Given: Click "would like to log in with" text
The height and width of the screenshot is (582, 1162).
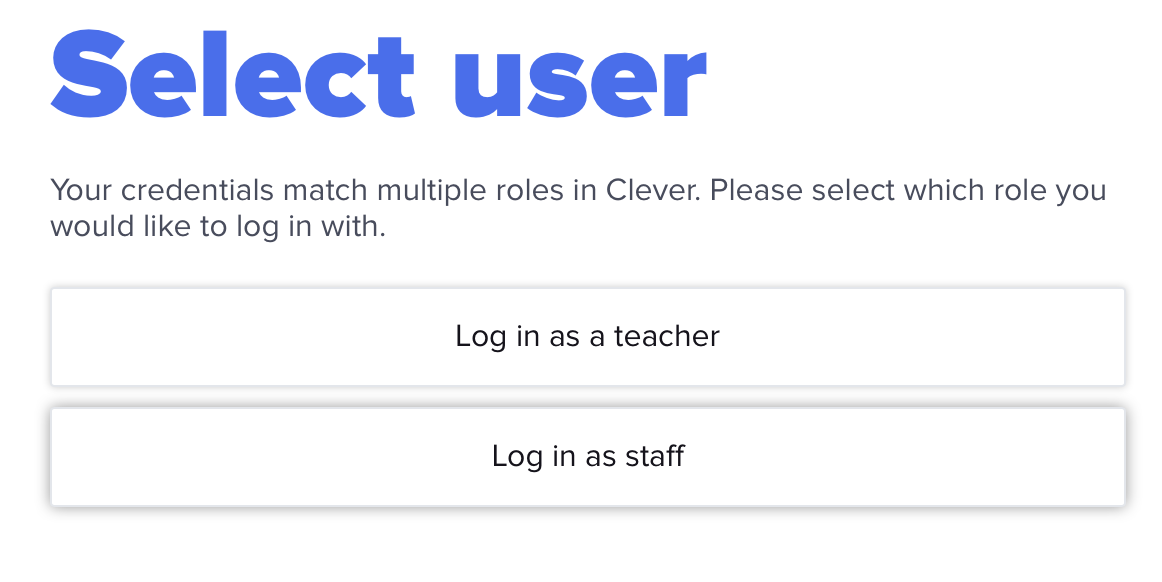Looking at the screenshot, I should [217, 227].
